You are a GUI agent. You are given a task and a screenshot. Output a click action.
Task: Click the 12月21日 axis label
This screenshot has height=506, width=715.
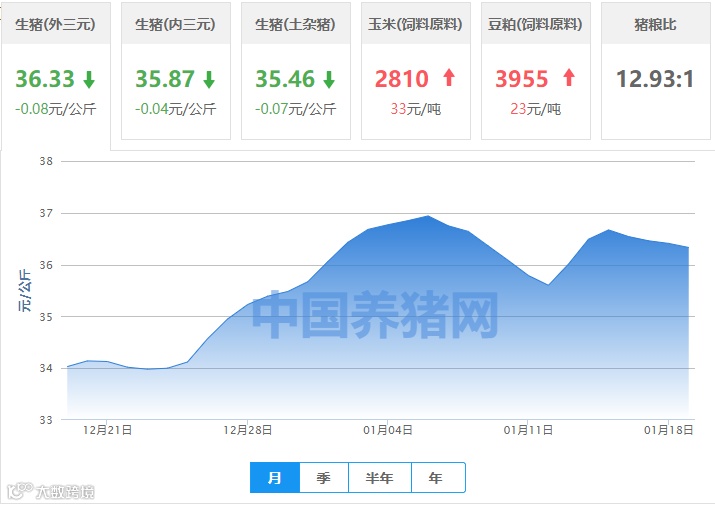coord(107,430)
